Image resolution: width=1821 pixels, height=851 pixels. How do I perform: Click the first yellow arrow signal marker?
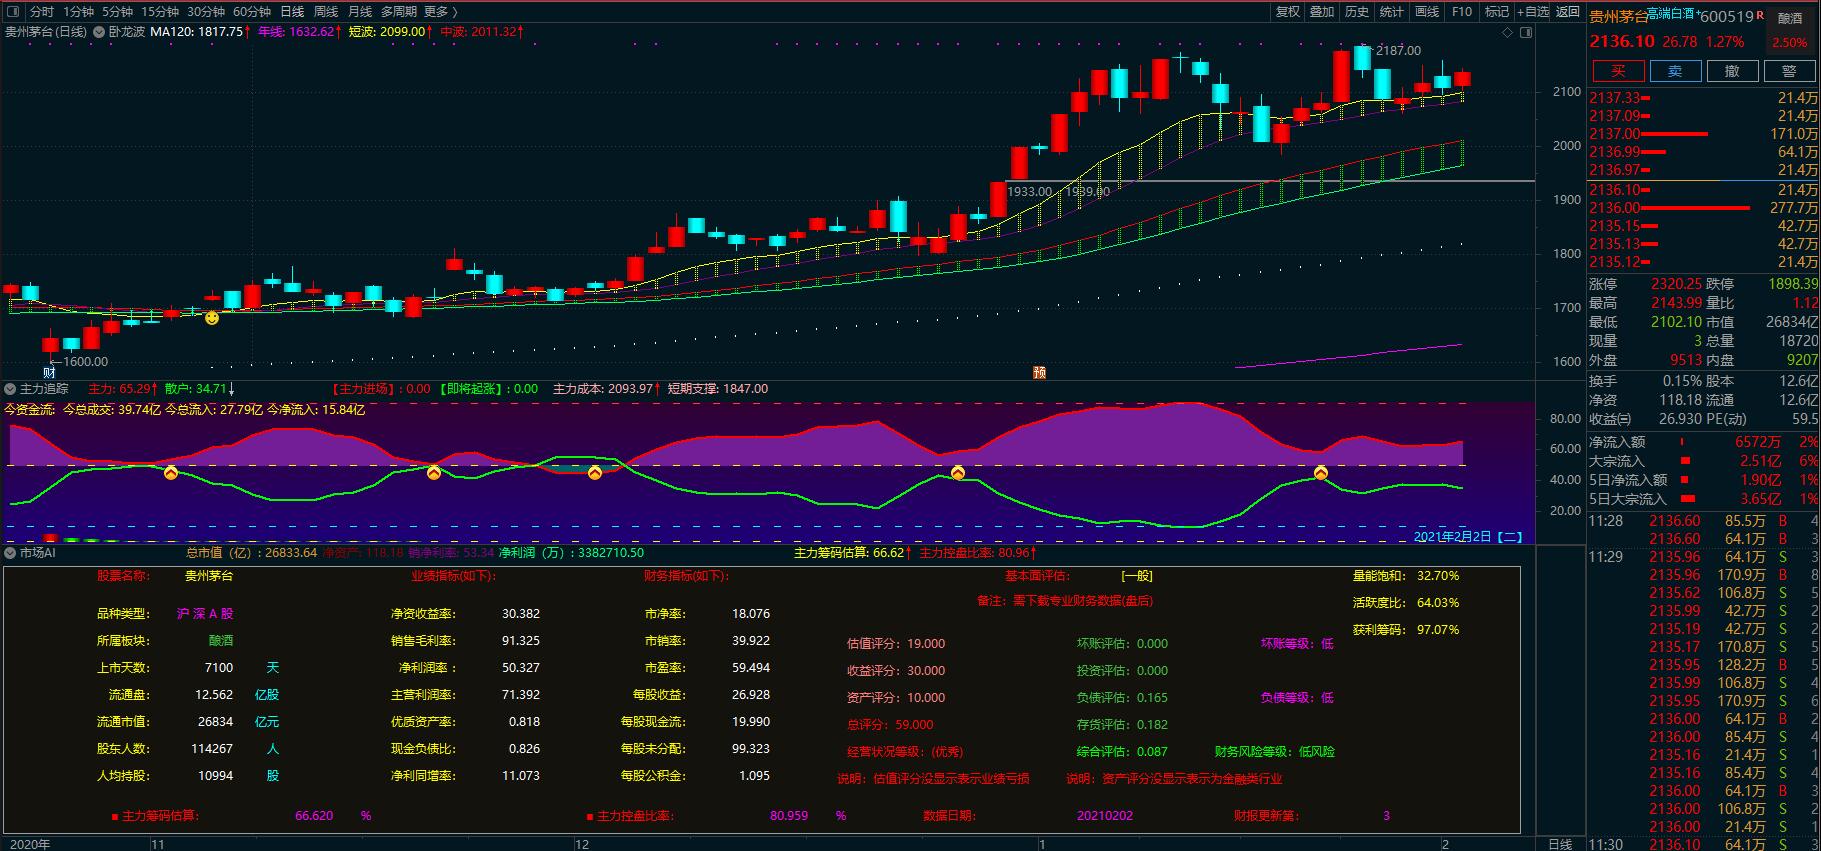tap(171, 472)
